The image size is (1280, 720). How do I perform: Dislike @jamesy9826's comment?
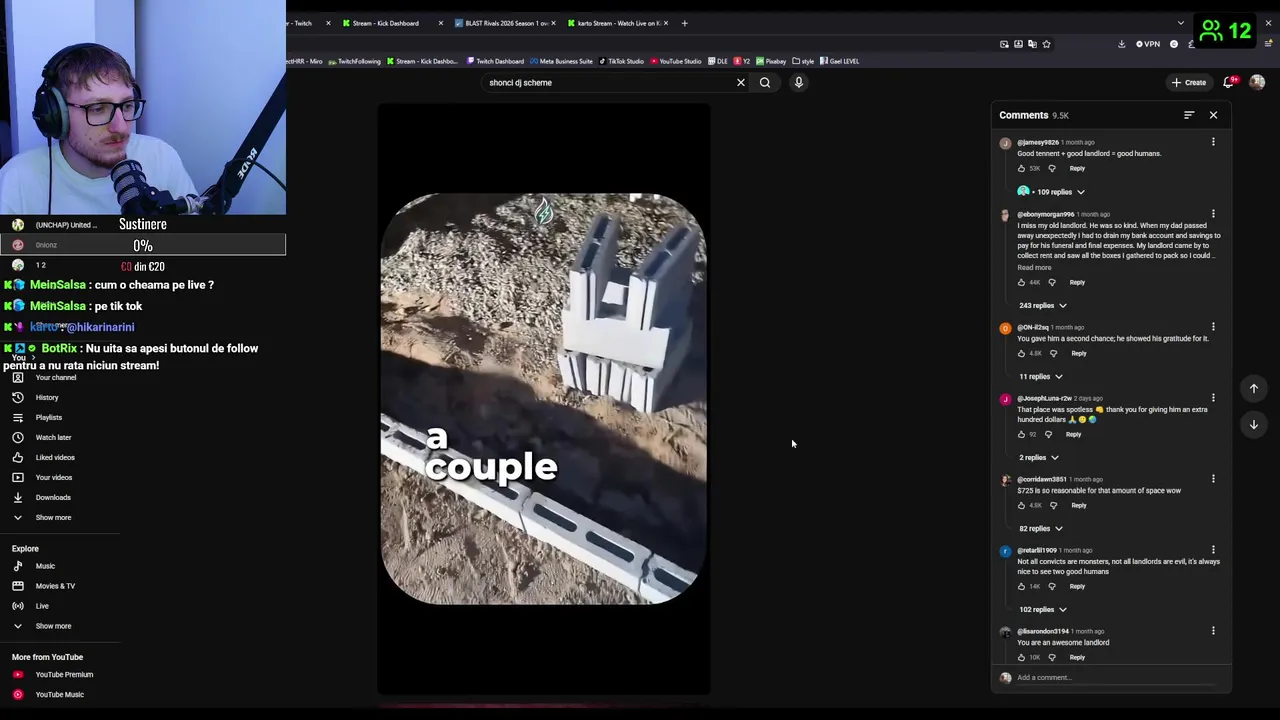tap(1052, 168)
